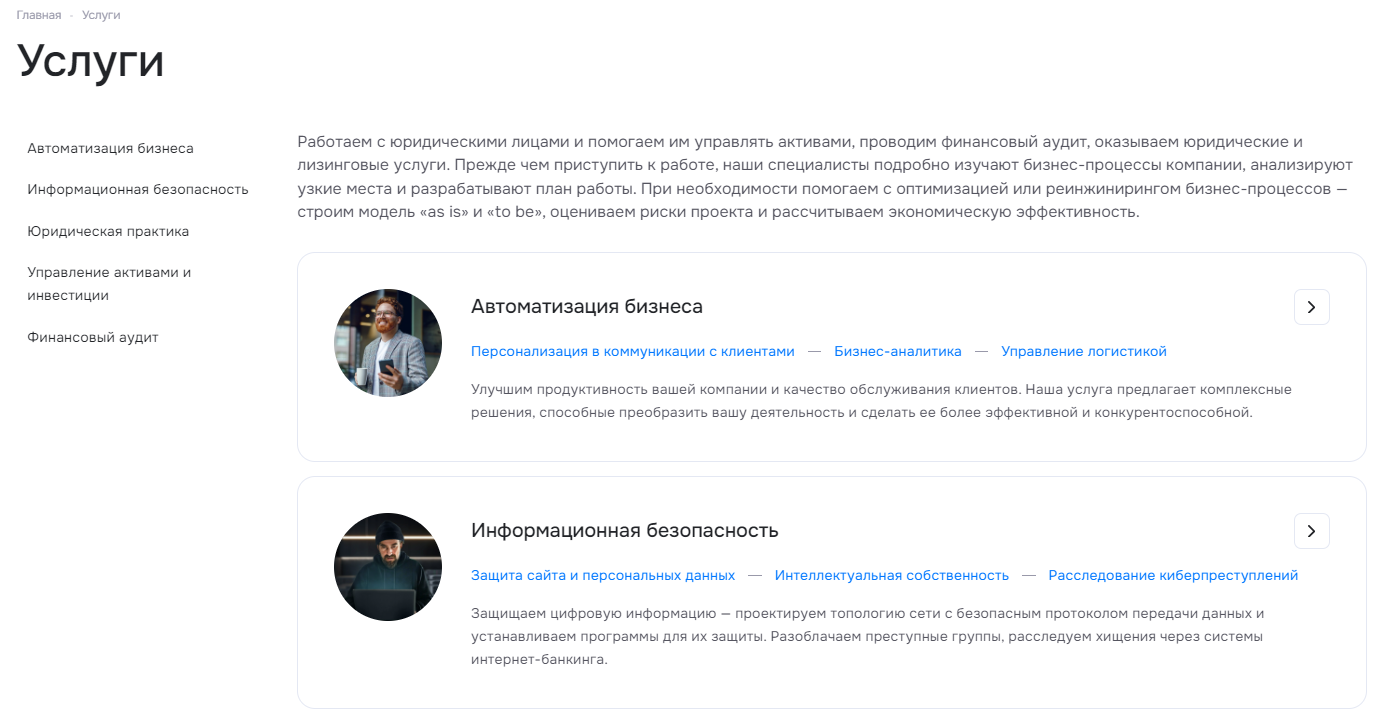Click the Автоматизация бизнеса card heading

(x=587, y=307)
